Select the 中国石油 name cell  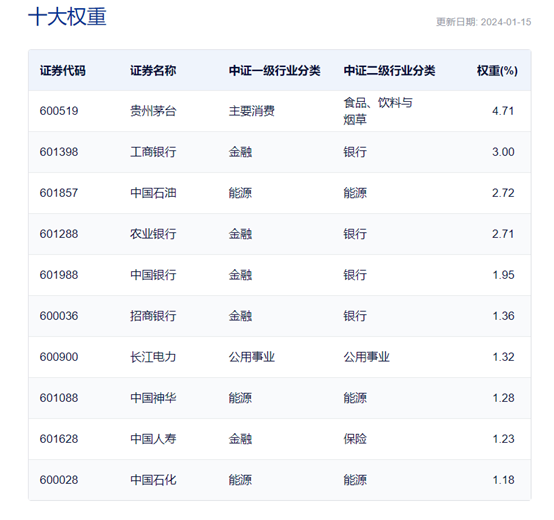153,193
